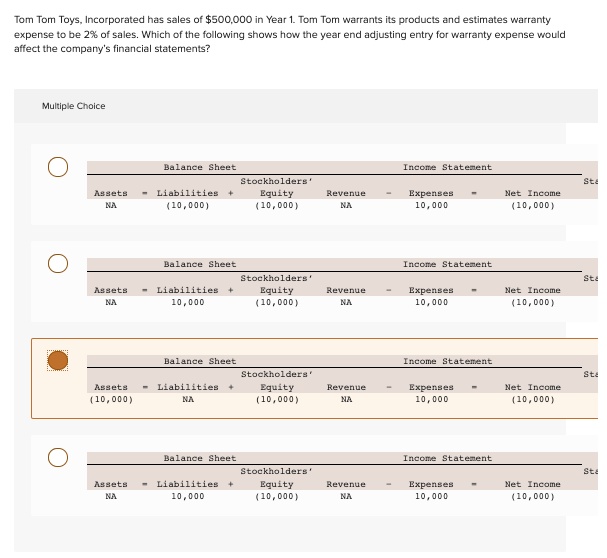Viewport: 607px width, 558px height.
Task: Click the 10,000 Liabilities value in last option
Action: tap(188, 496)
